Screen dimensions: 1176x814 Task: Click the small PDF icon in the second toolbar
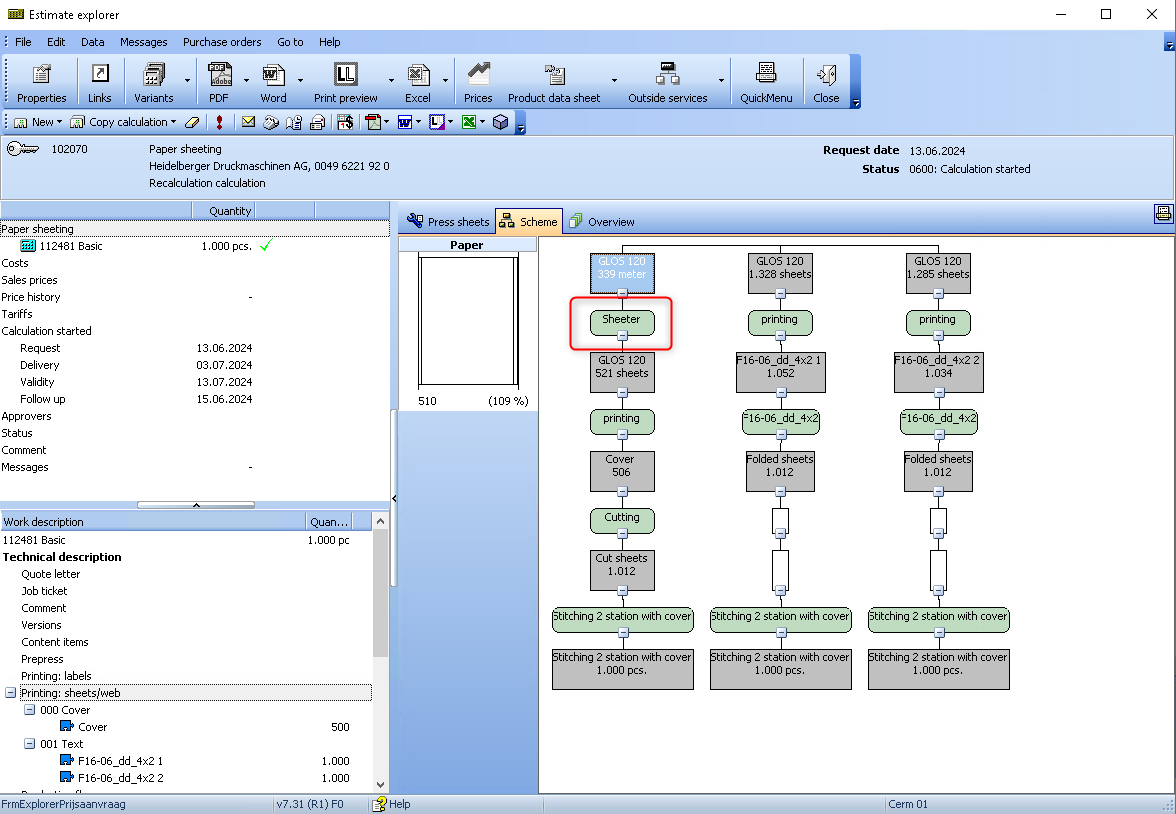click(x=373, y=122)
